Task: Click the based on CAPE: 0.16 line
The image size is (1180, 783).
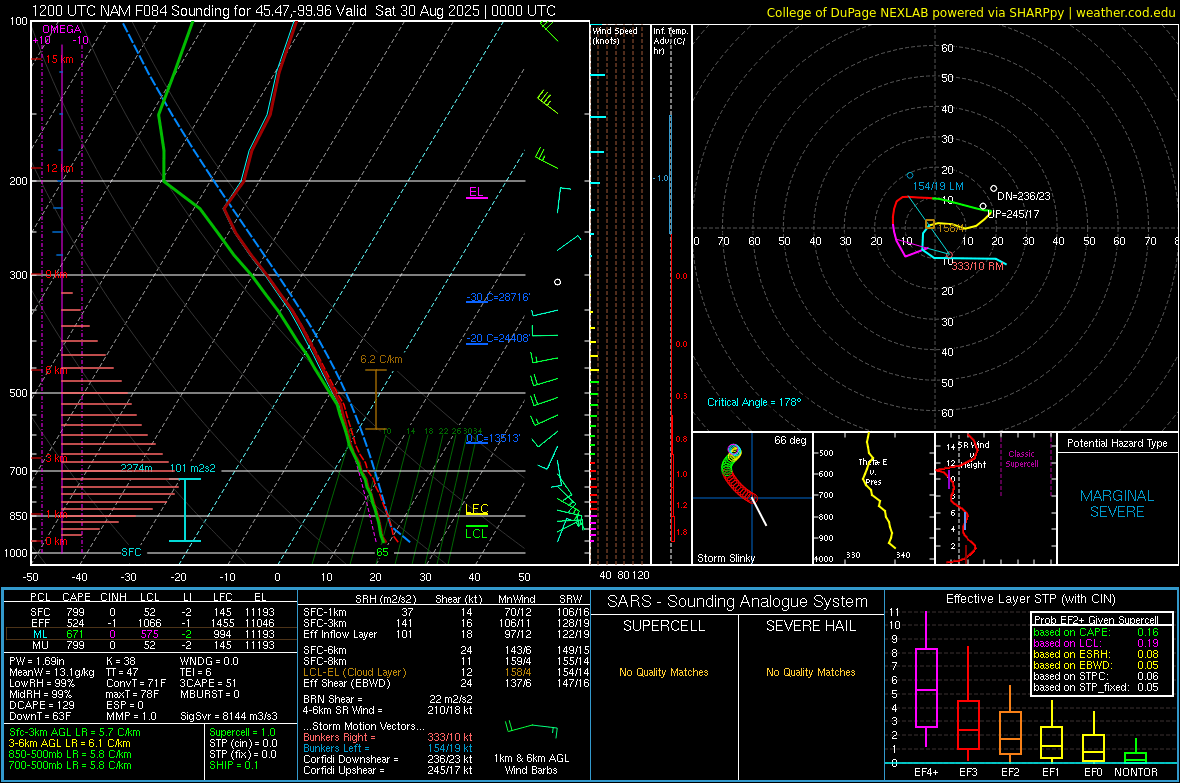Action: click(x=1096, y=632)
